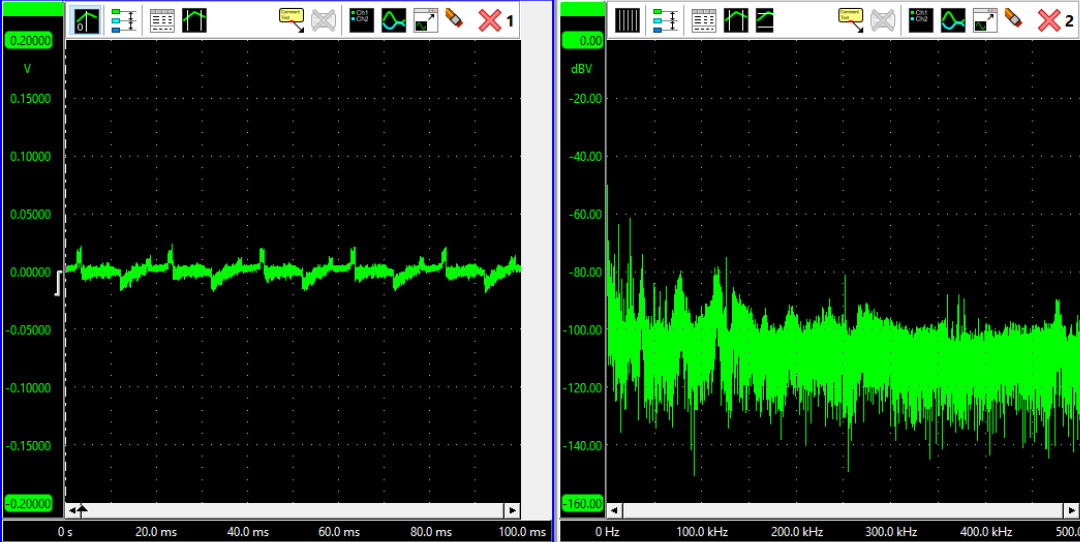Viewport: 1080px width, 542px height.
Task: Open the measurement table icon in graph 1
Action: pyautogui.click(x=162, y=21)
